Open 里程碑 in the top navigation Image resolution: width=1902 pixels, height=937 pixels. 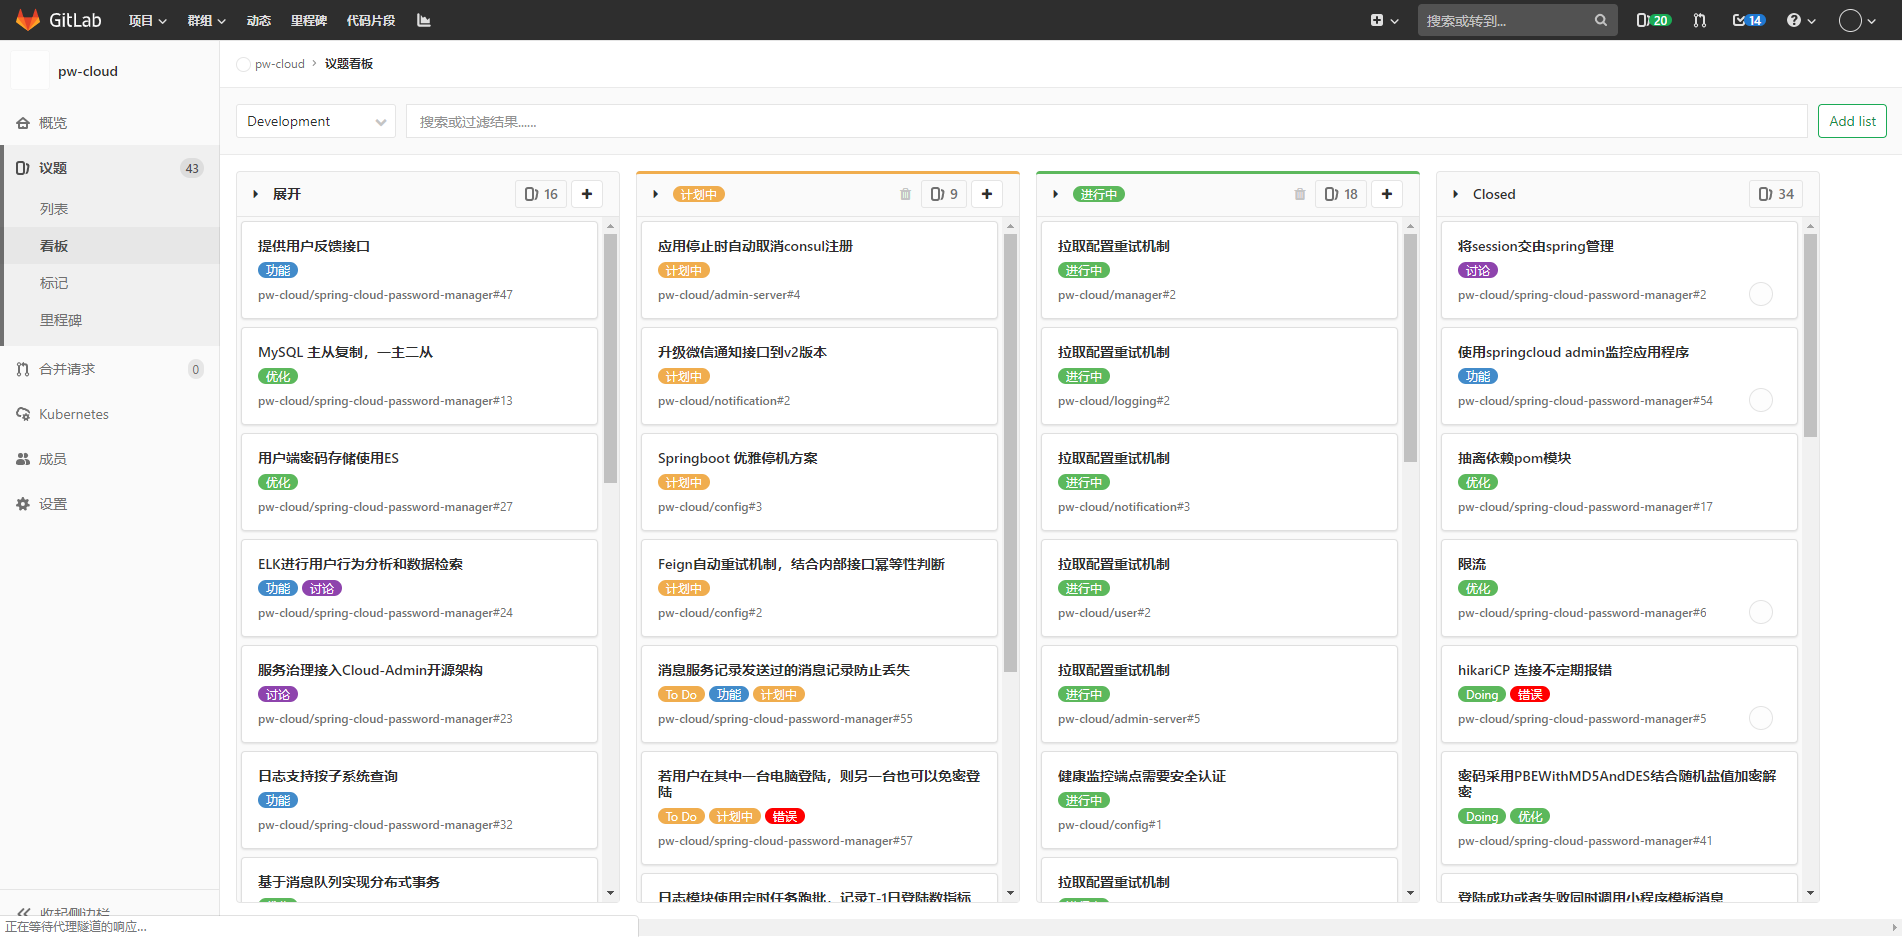(x=308, y=20)
